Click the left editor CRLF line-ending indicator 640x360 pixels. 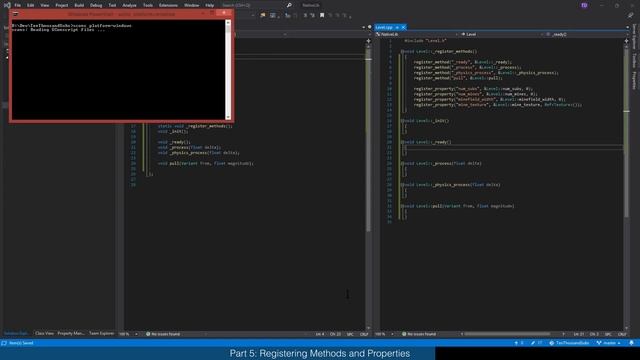[364, 334]
